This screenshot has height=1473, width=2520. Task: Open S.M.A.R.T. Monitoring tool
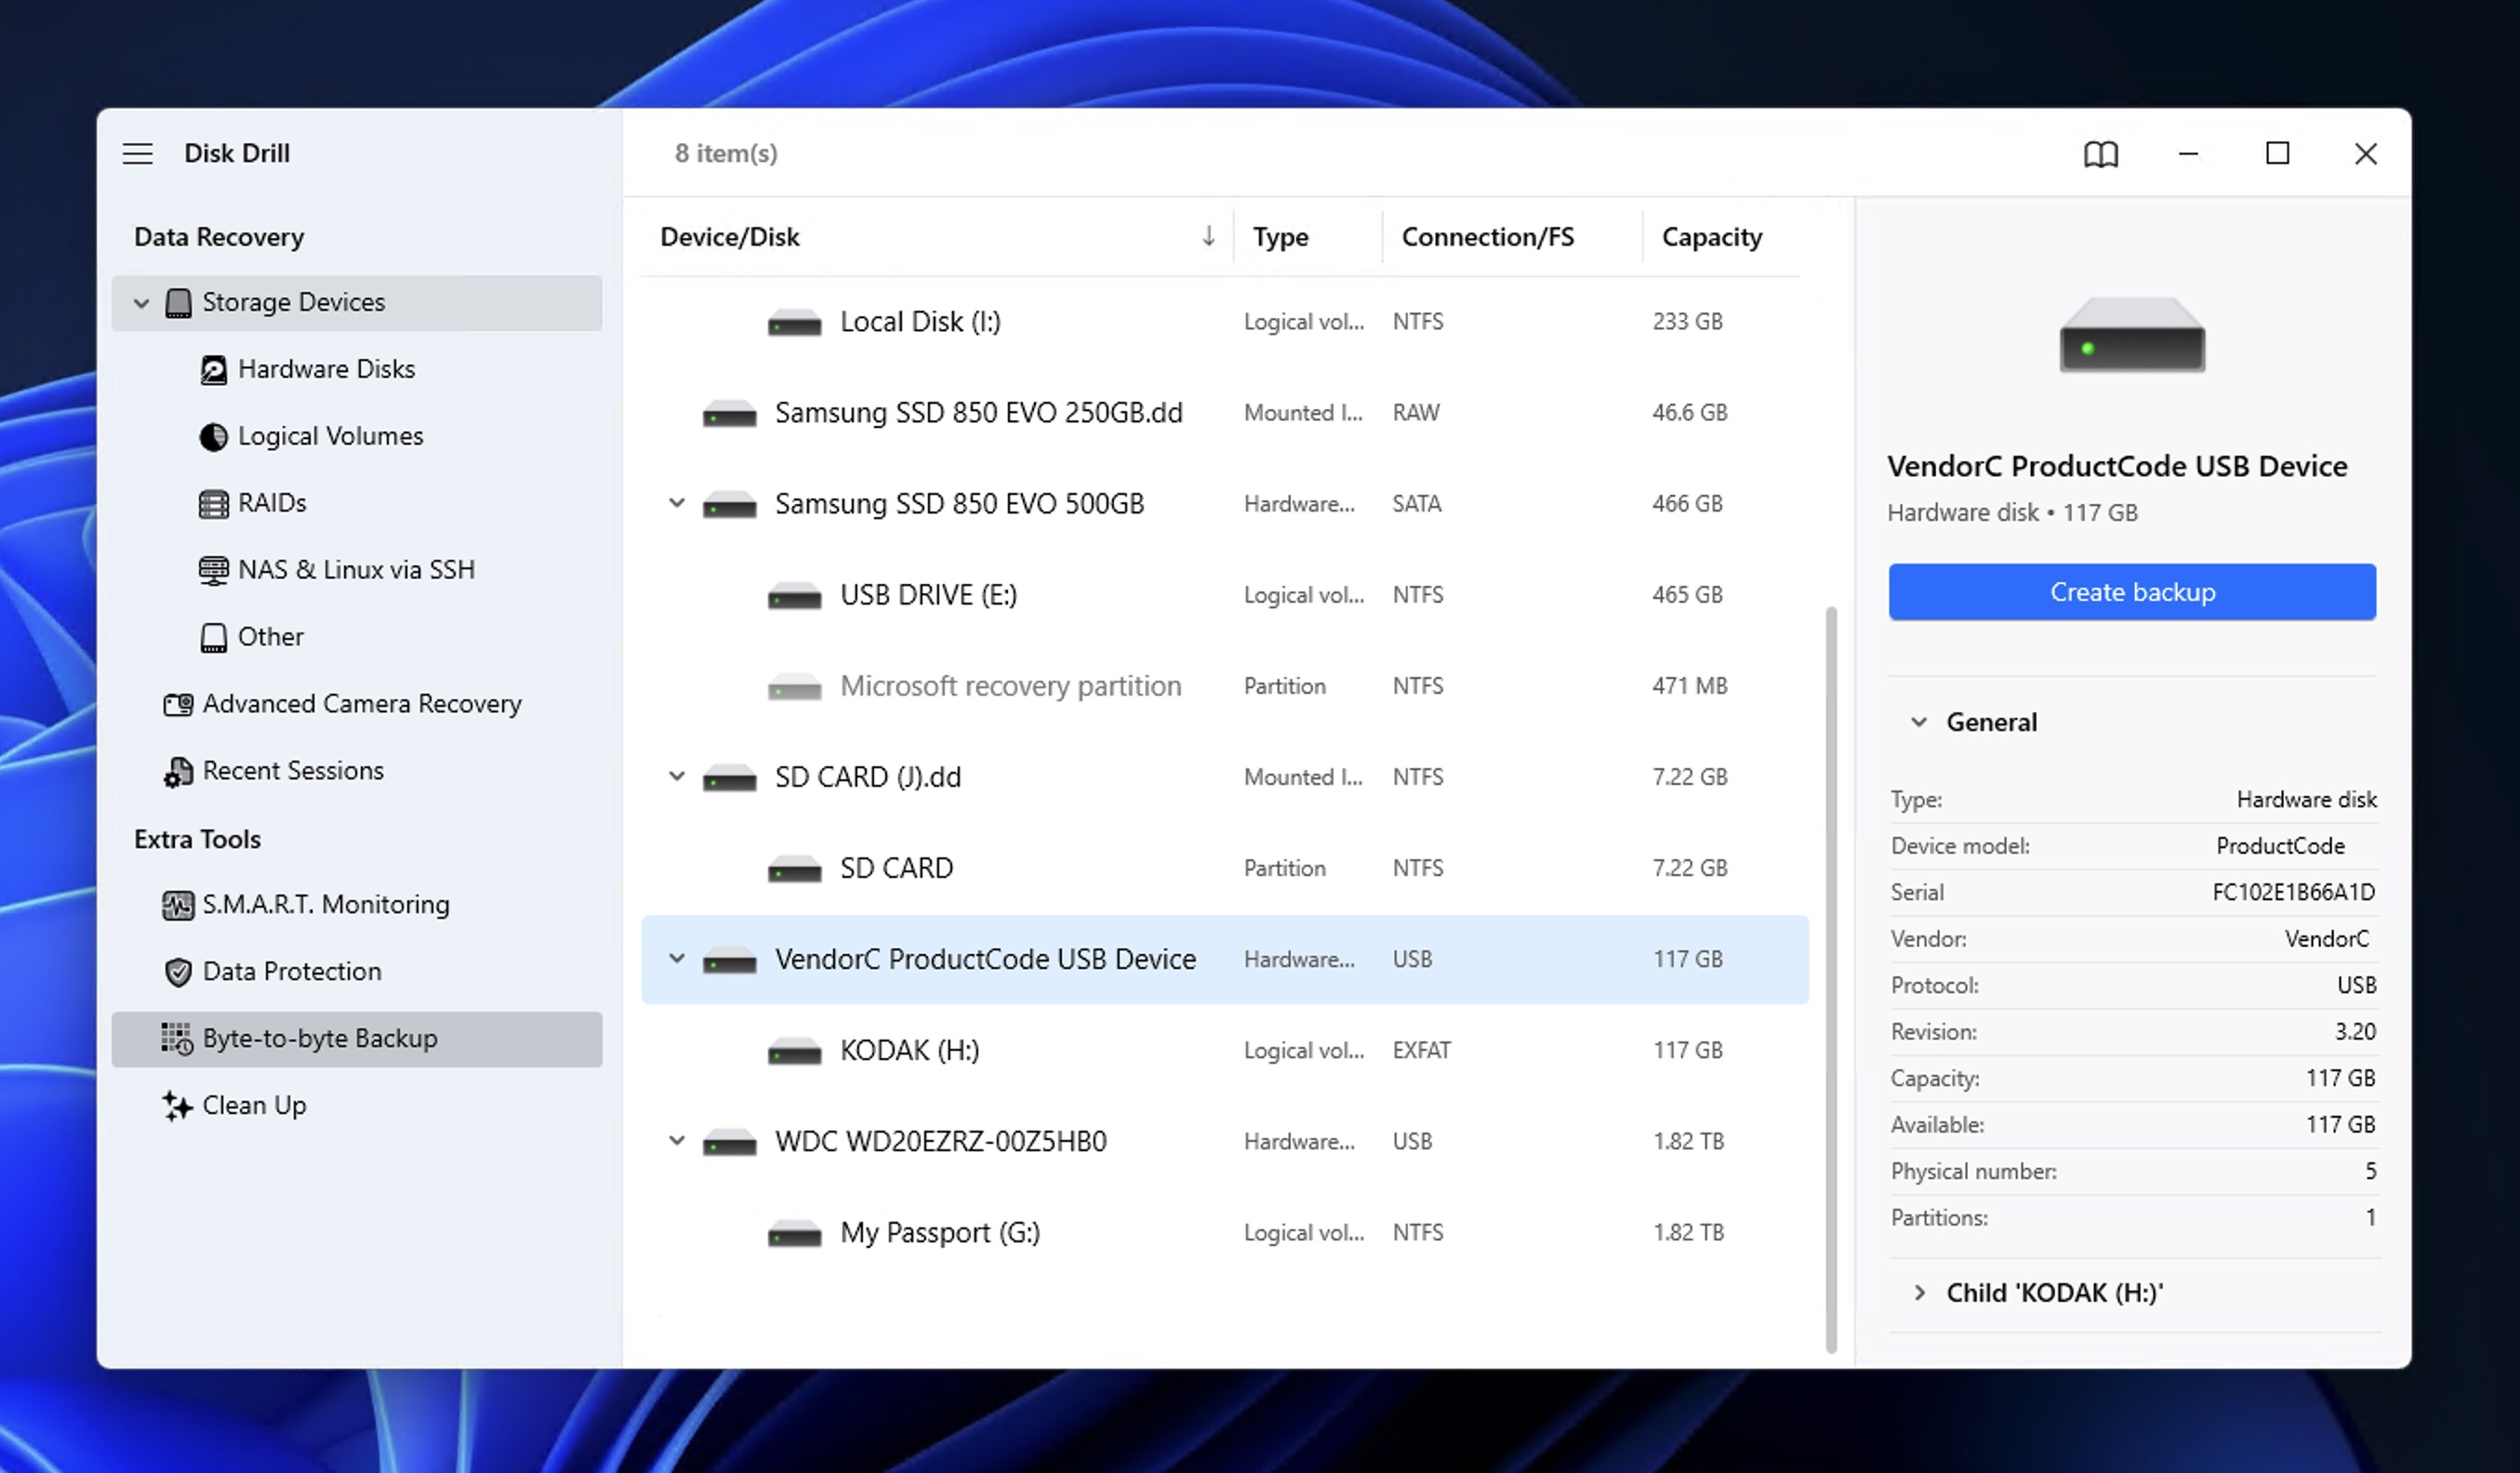(x=326, y=904)
